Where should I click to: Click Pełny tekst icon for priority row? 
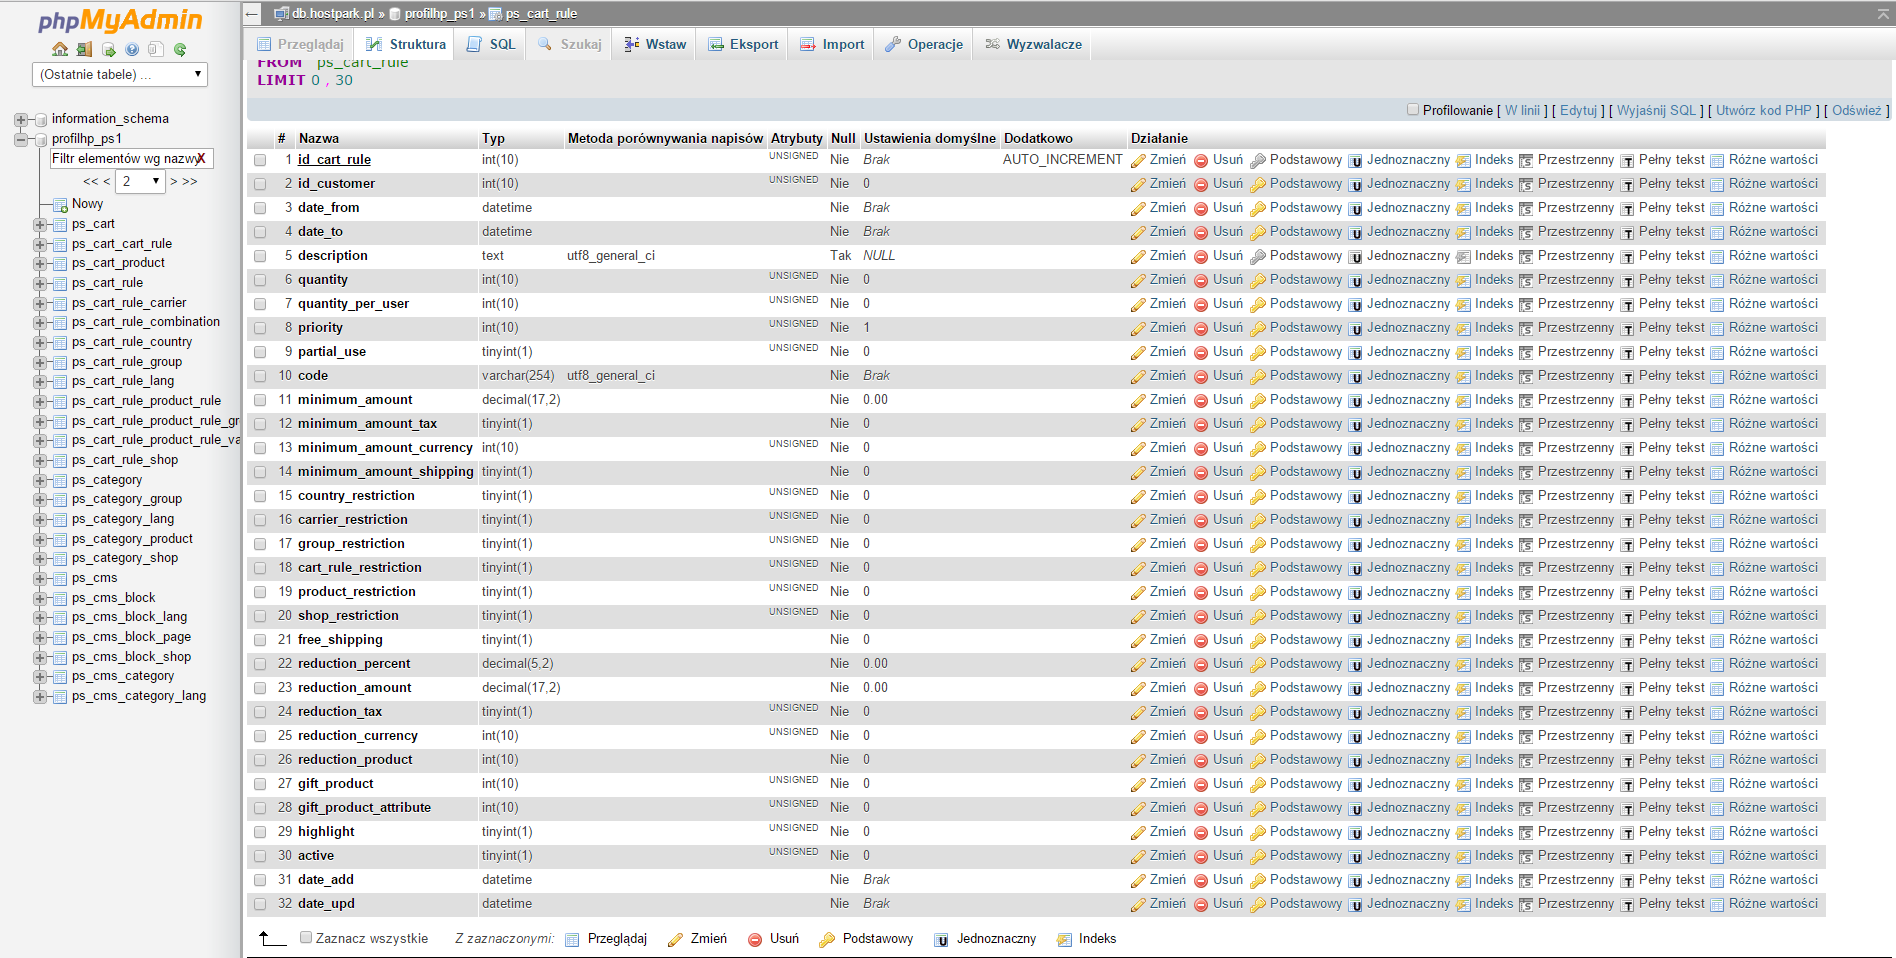click(1627, 328)
